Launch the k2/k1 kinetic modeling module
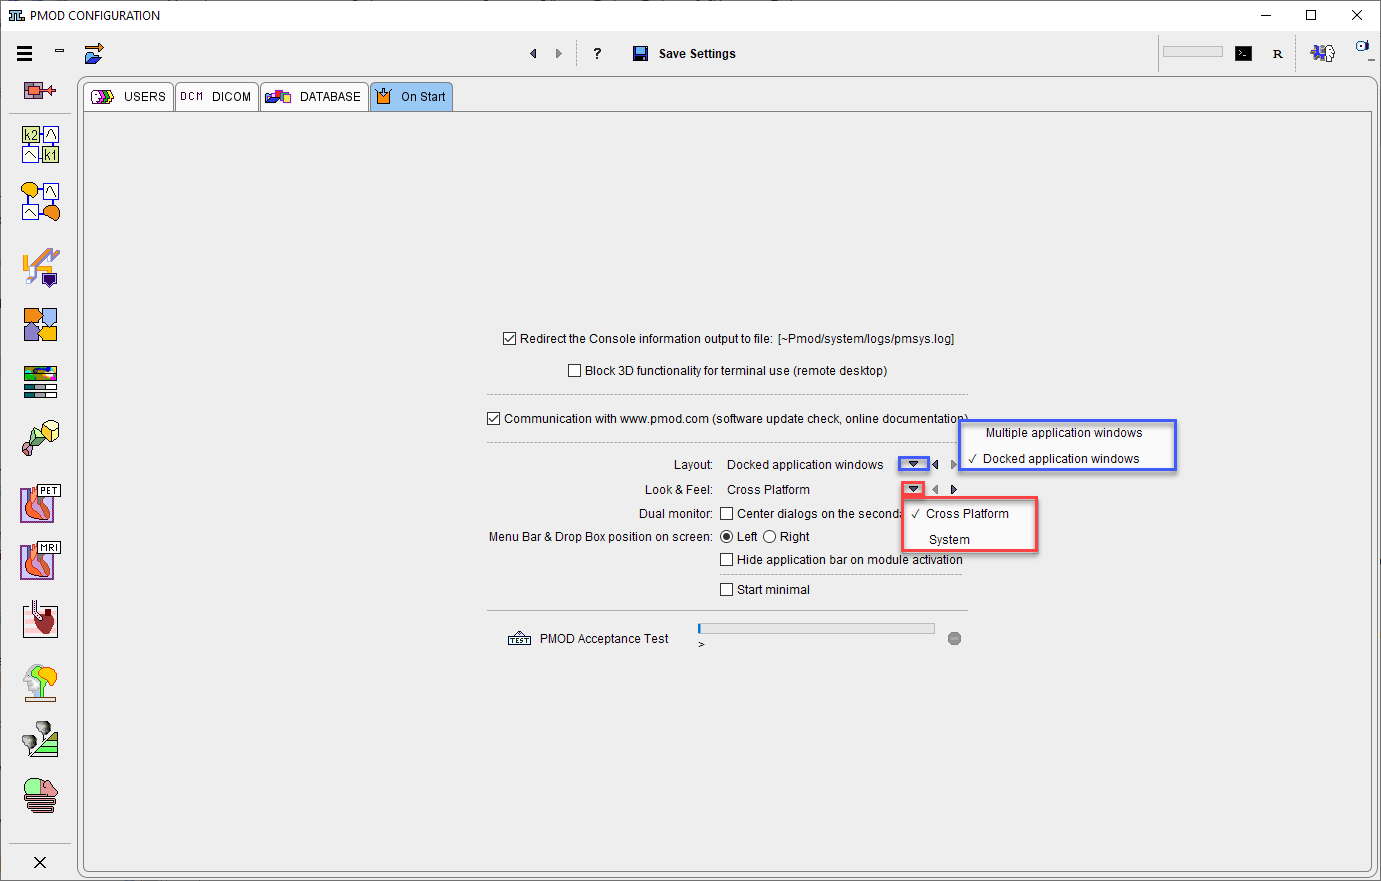This screenshot has height=881, width=1381. (x=40, y=144)
